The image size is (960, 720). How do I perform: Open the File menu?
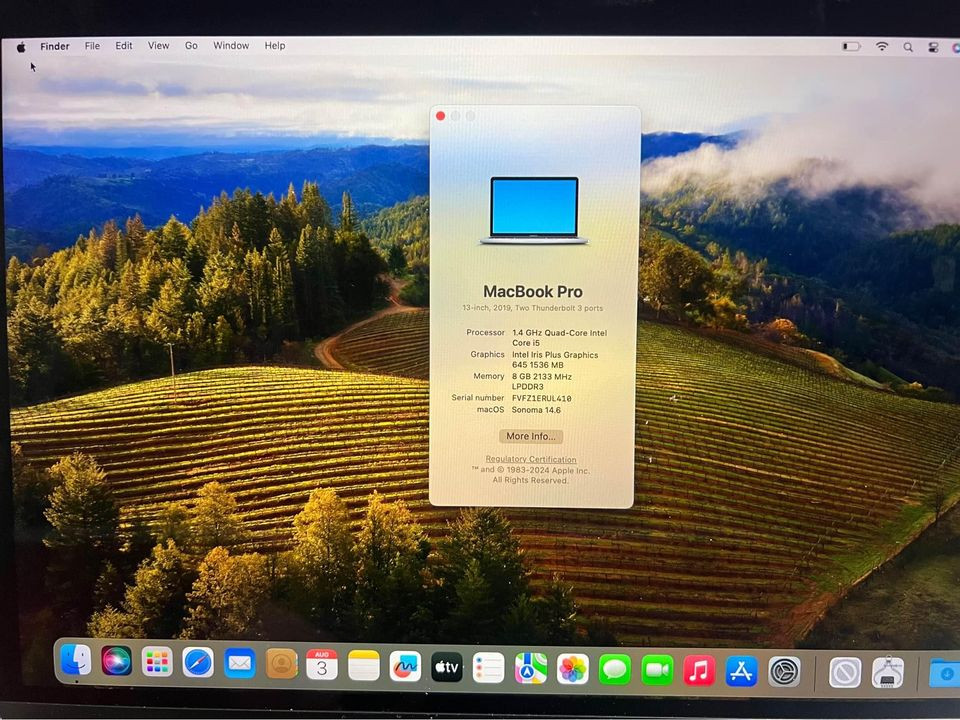point(92,46)
